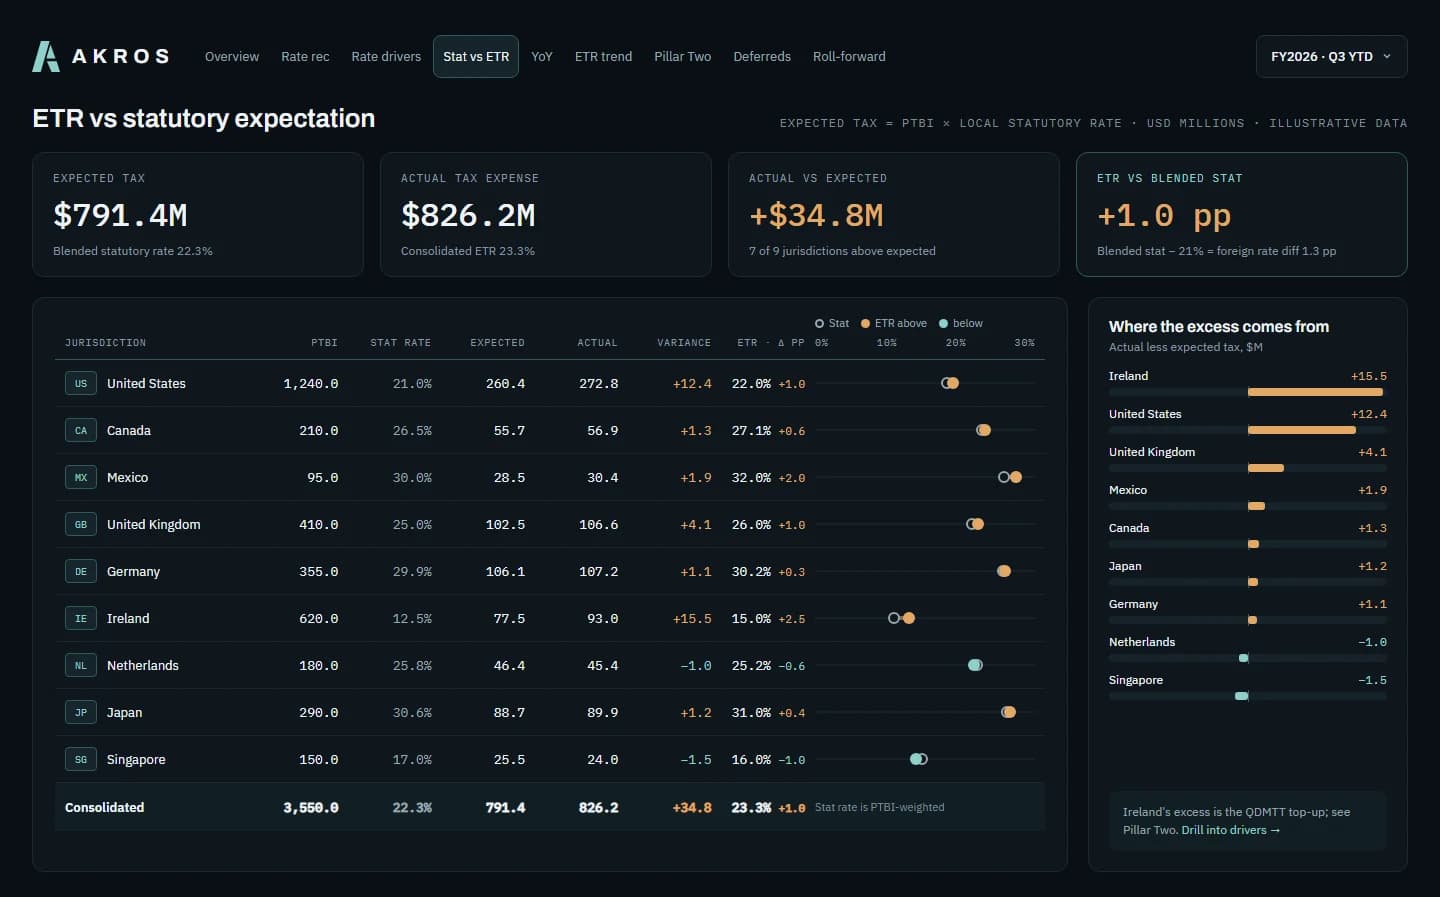This screenshot has height=897, width=1440.
Task: Open the YoY tab
Action: click(542, 56)
